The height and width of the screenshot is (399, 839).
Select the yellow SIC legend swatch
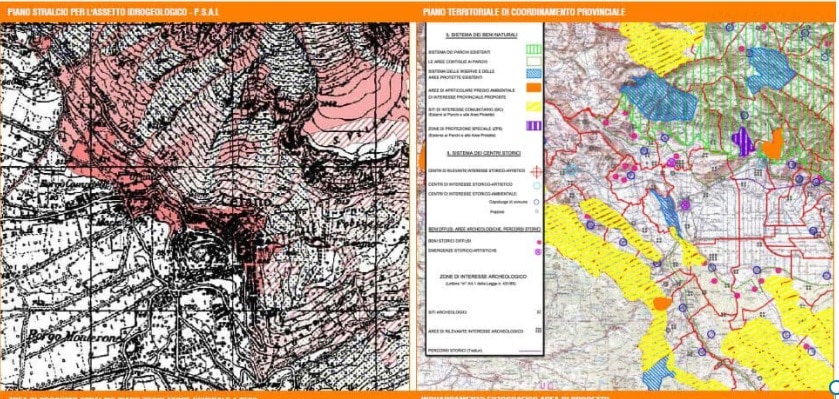(x=533, y=106)
